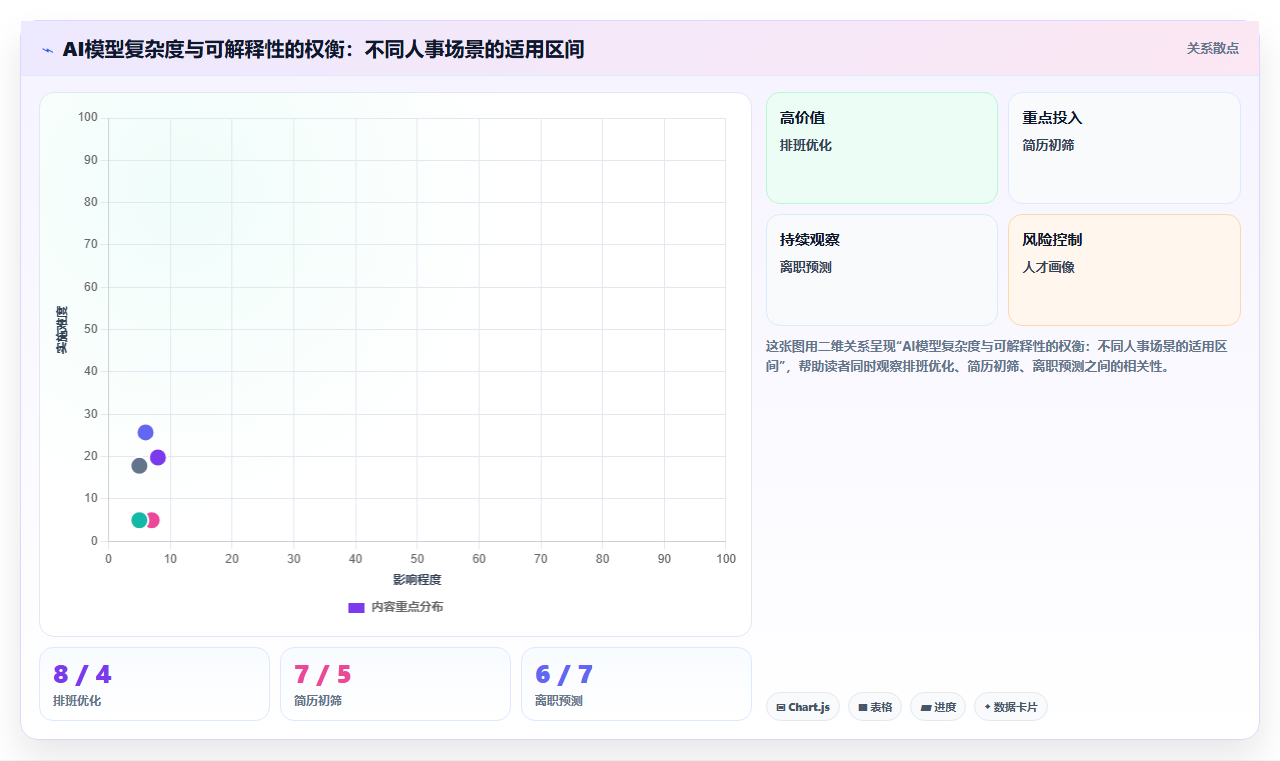1280x761 pixels.
Task: Click the gray scatter point near 18
Action: point(139,465)
